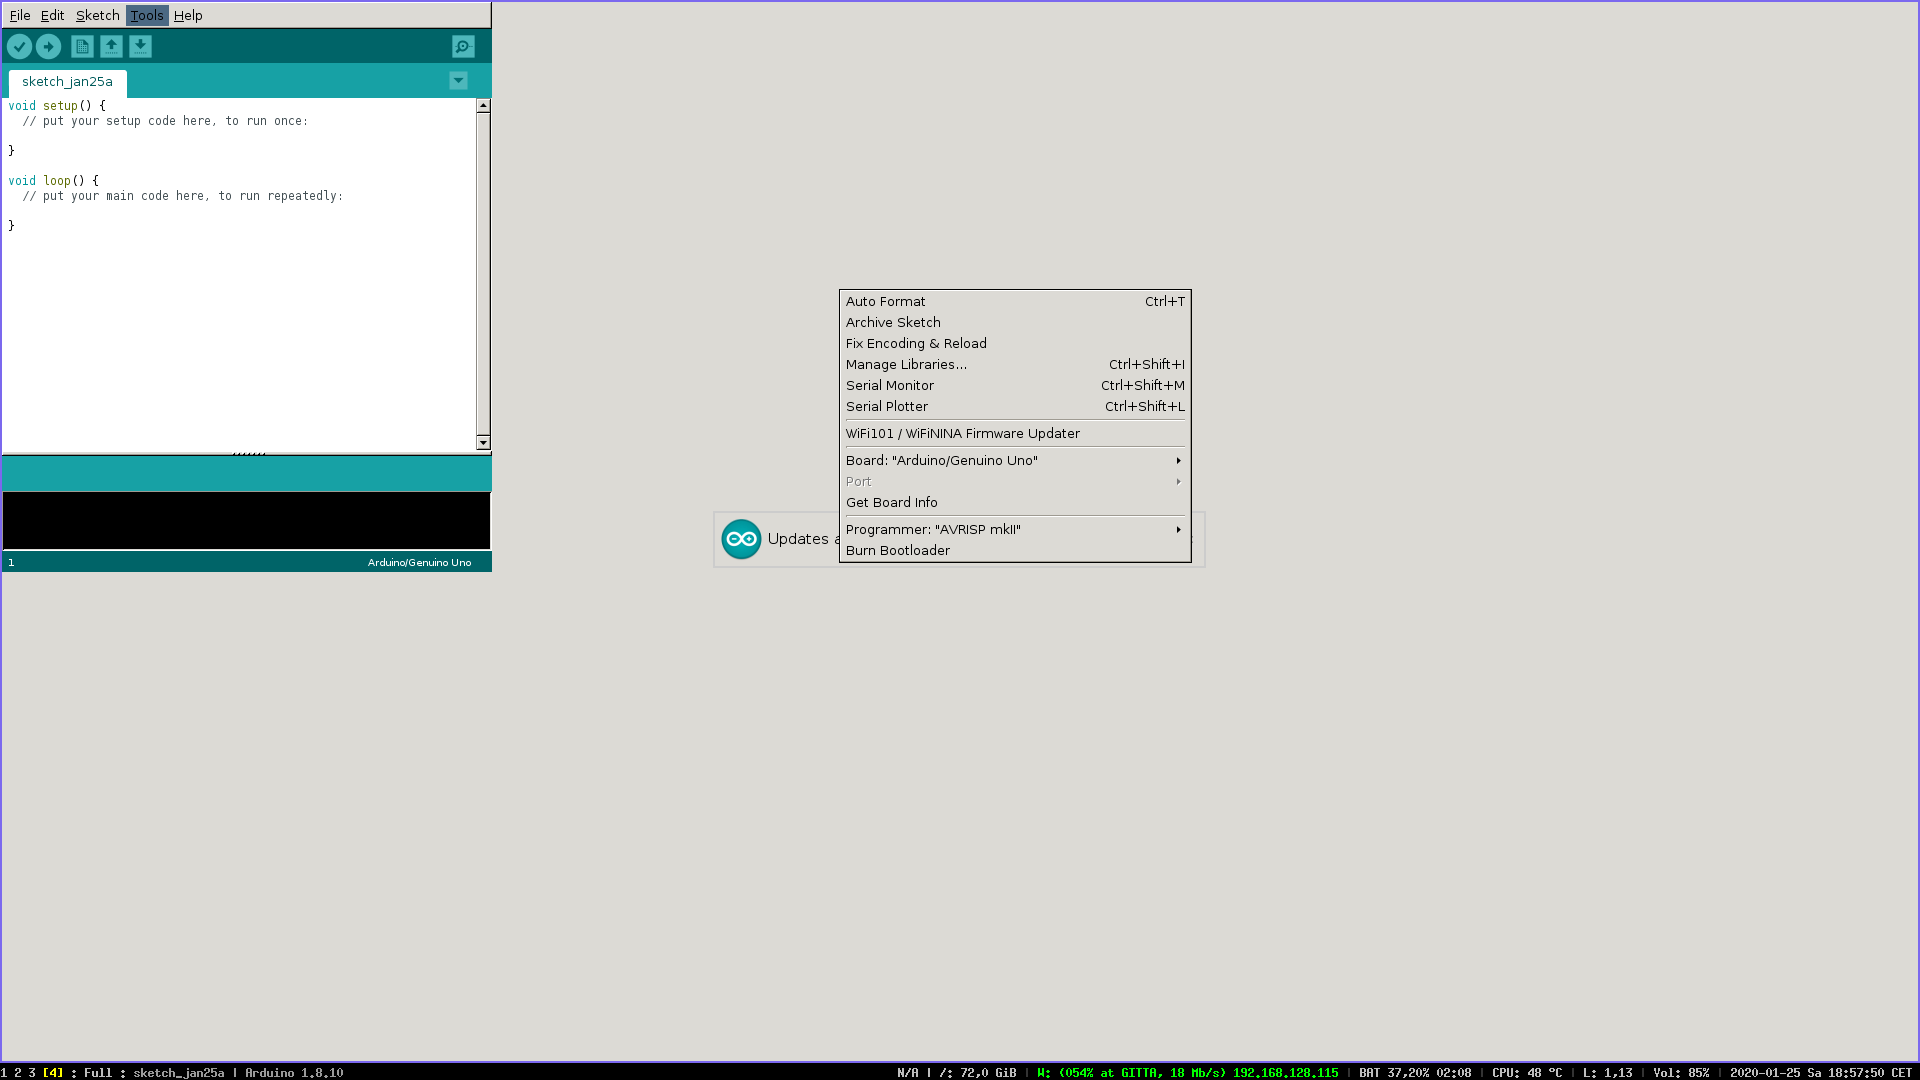
Task: Open the Serial Monitor magnifier icon
Action: 463,46
